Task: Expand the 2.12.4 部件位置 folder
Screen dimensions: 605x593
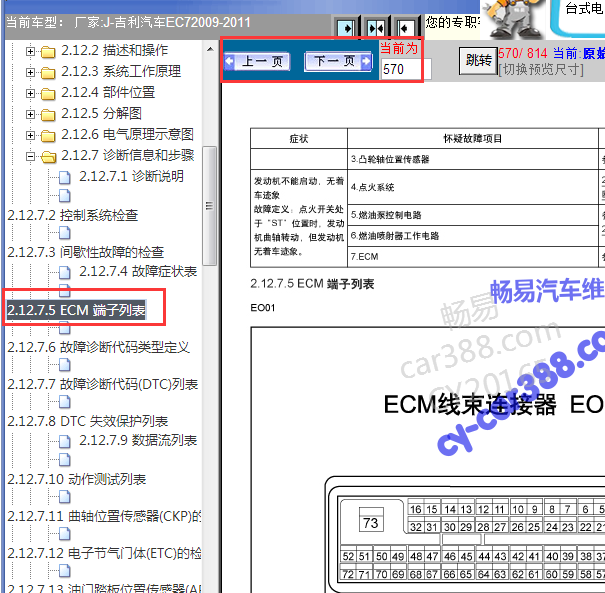Action: (x=30, y=93)
